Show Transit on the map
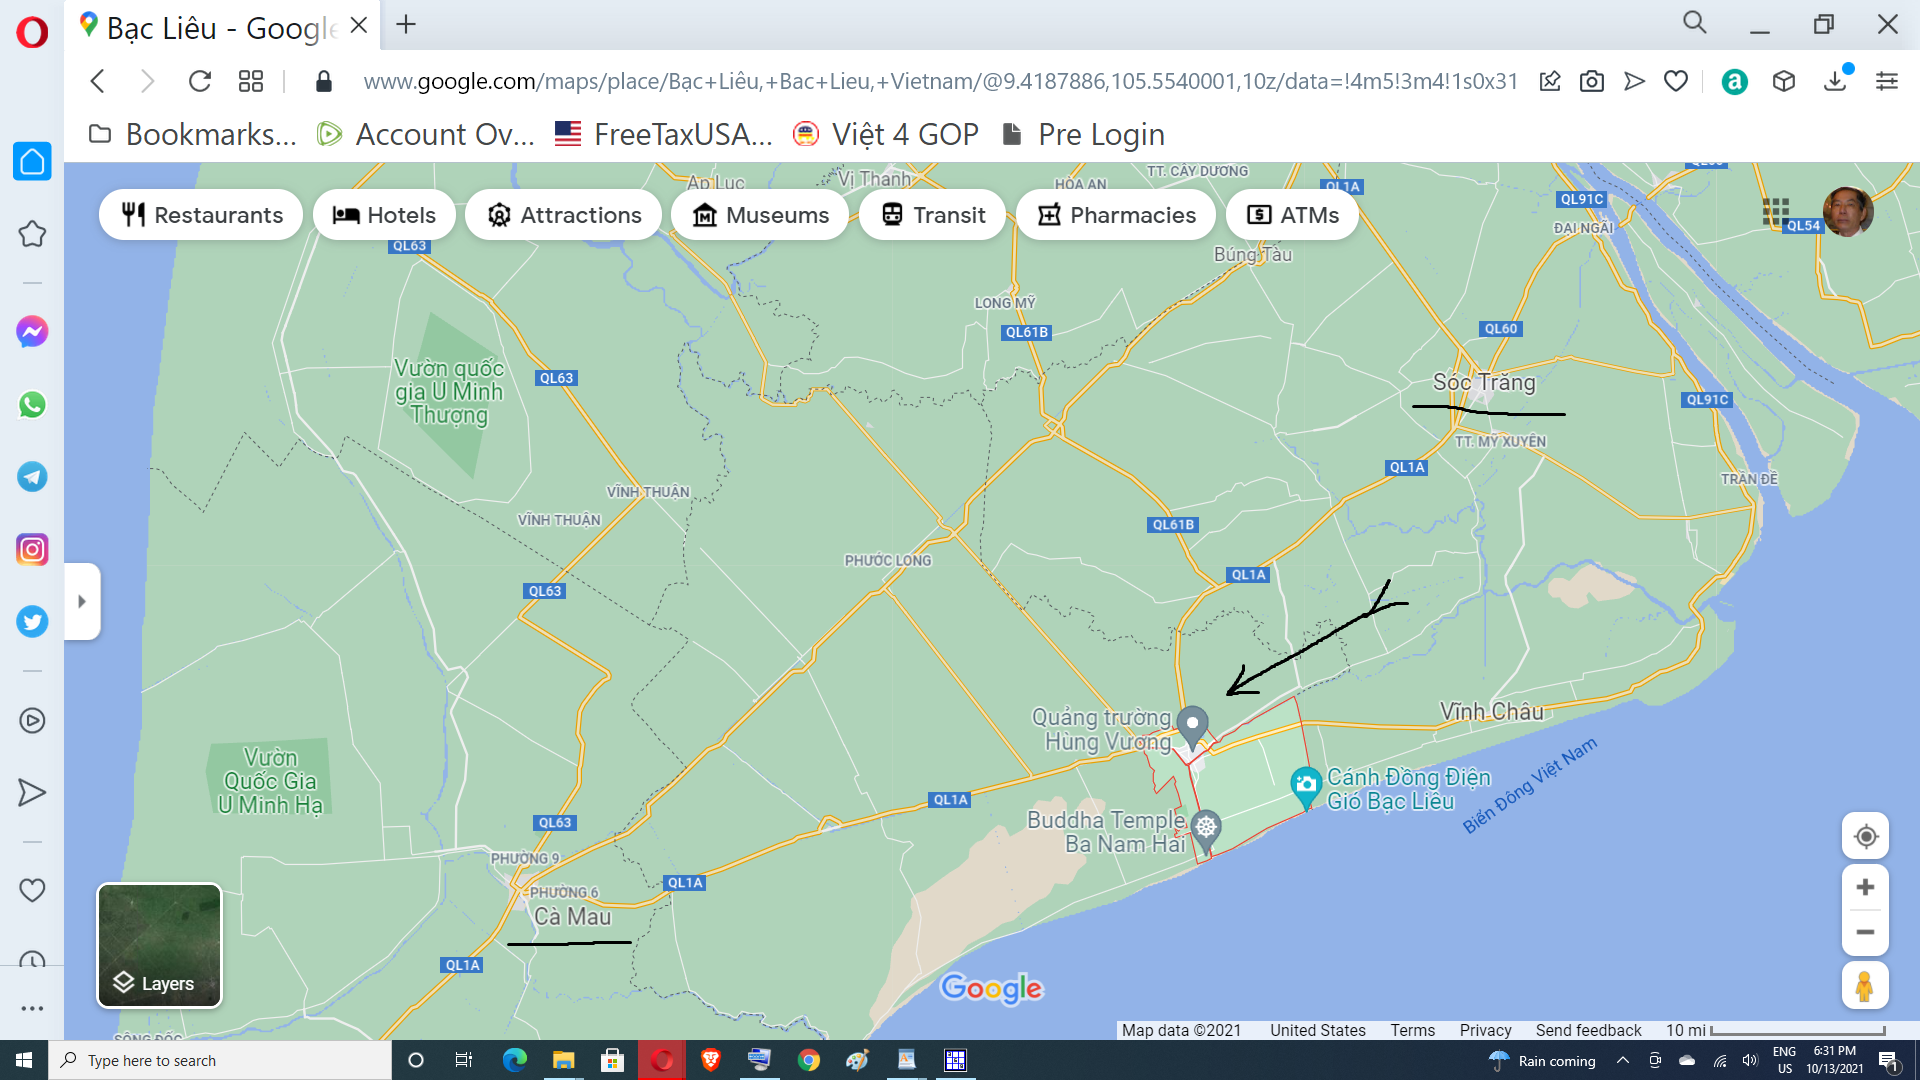1920x1080 pixels. 932,215
